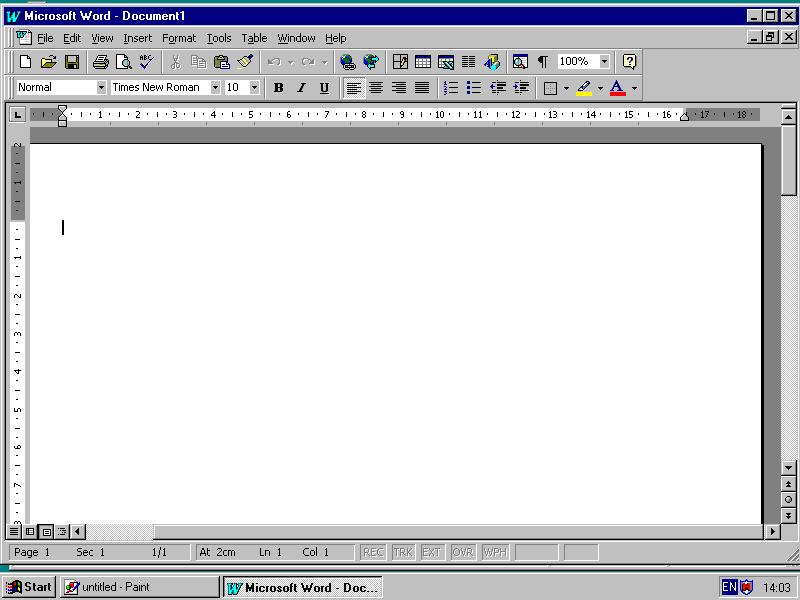Apply an outside border with the Borders icon

point(551,88)
